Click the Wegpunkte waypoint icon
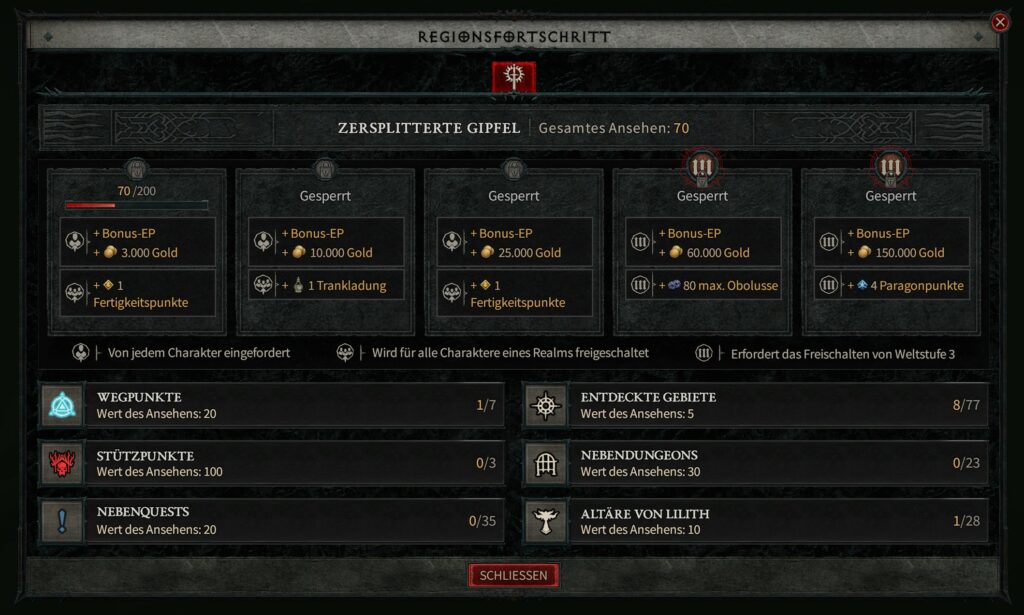The width and height of the screenshot is (1024, 615). (x=62, y=405)
